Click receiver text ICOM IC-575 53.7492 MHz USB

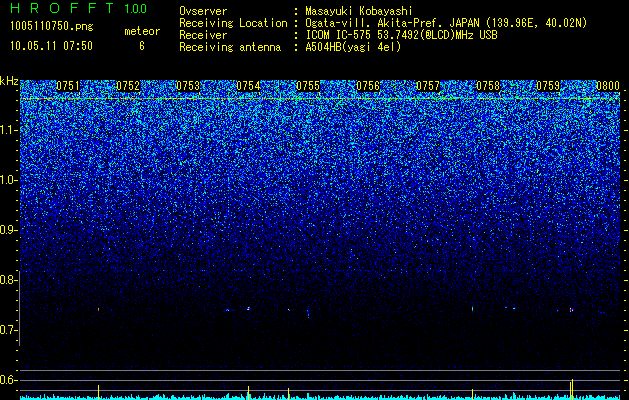[402, 35]
